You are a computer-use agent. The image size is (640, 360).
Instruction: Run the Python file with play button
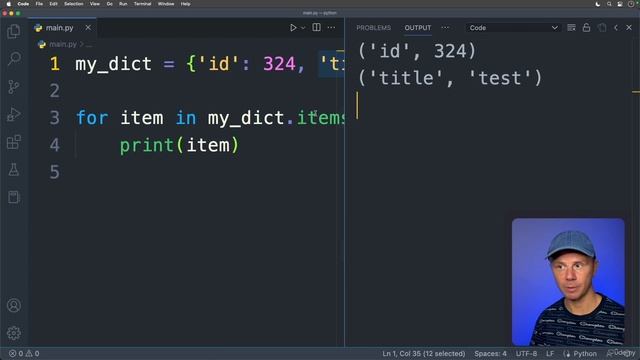[293, 28]
